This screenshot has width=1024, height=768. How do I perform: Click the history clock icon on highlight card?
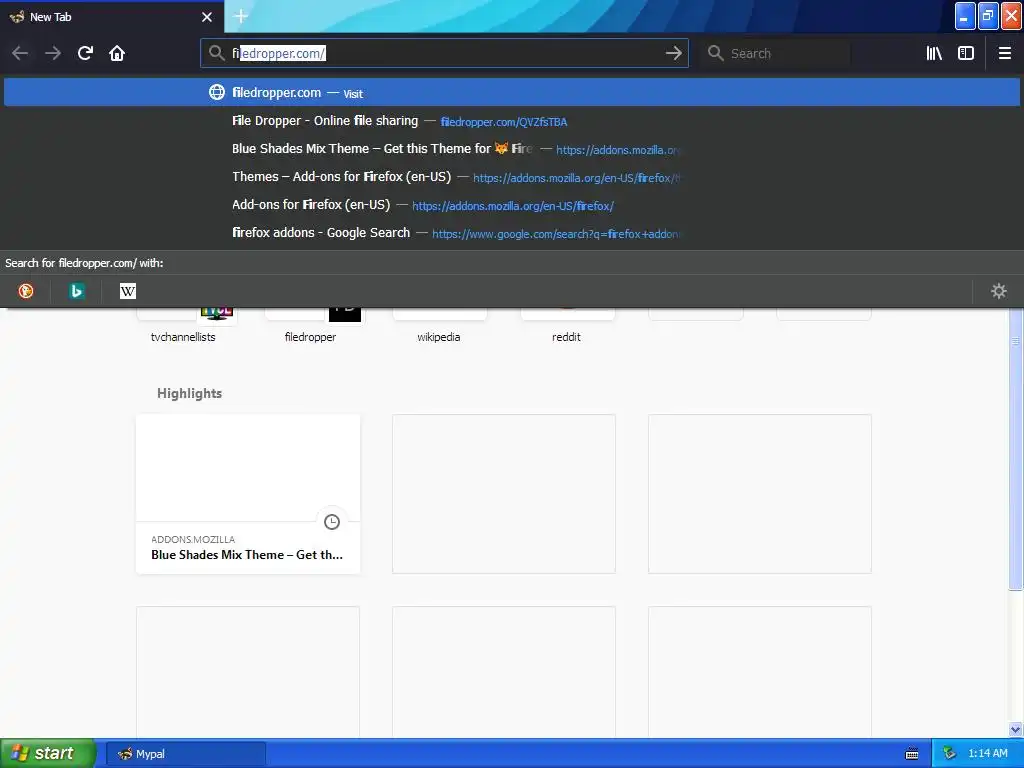(332, 522)
